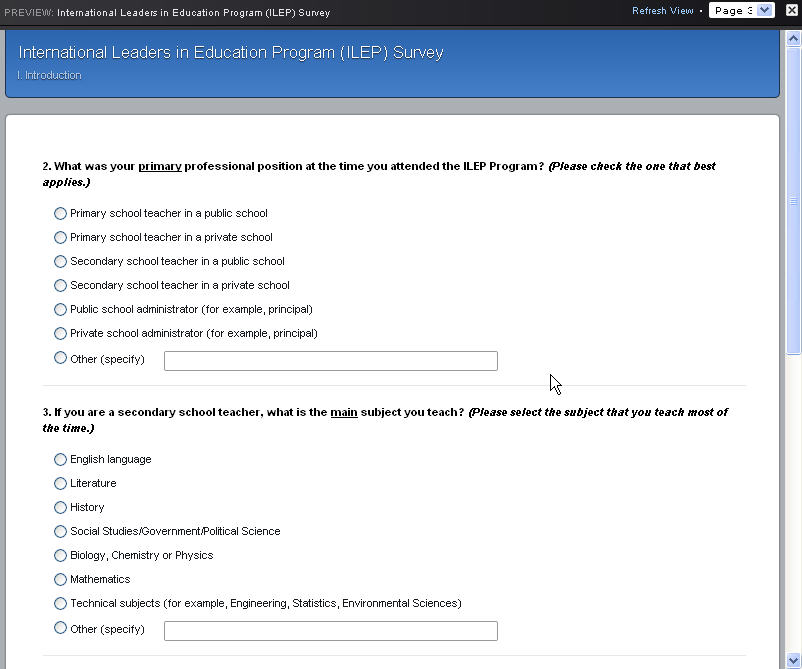Select Public school administrator option
Viewport: 802px width, 669px height.
pyautogui.click(x=61, y=309)
